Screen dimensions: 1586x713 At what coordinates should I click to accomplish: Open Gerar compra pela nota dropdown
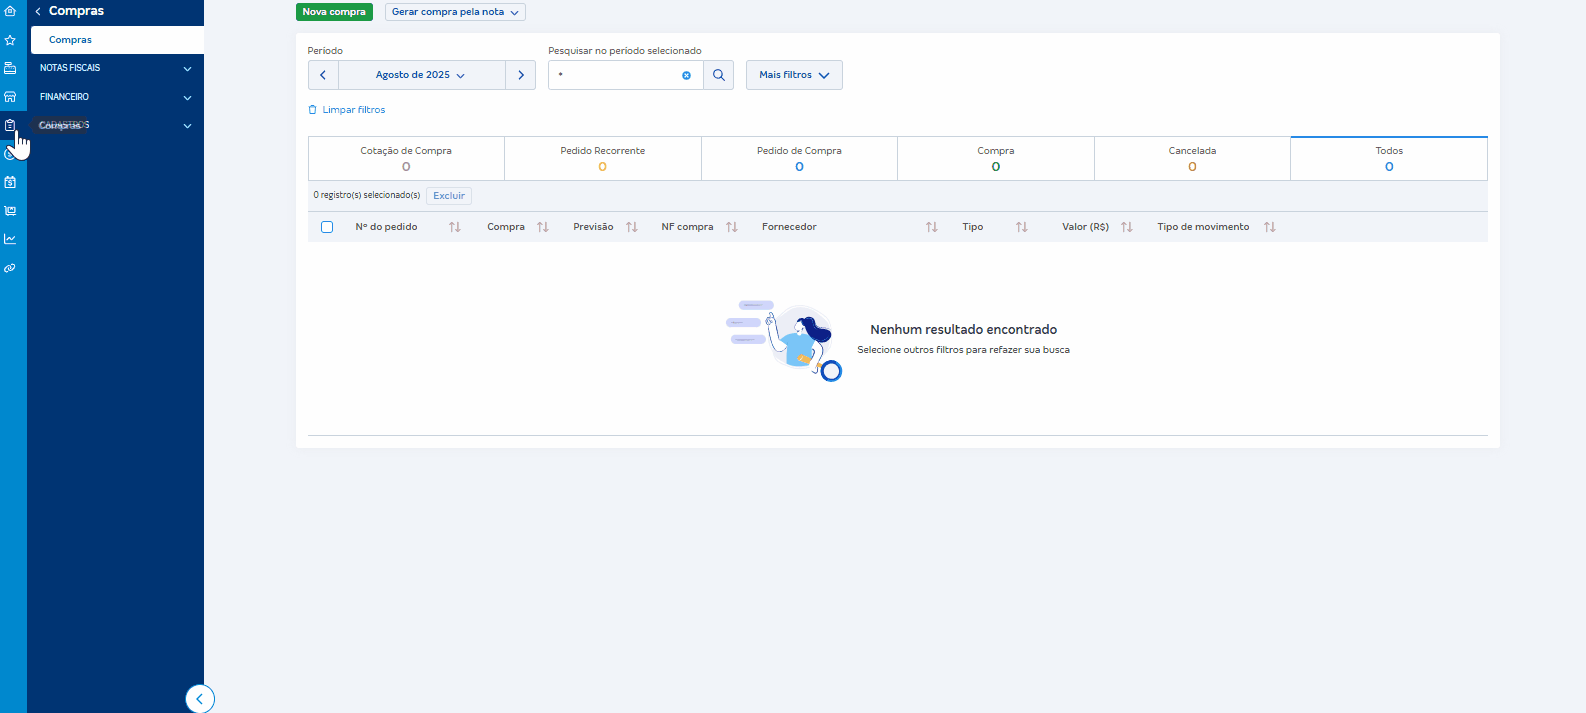click(x=455, y=12)
